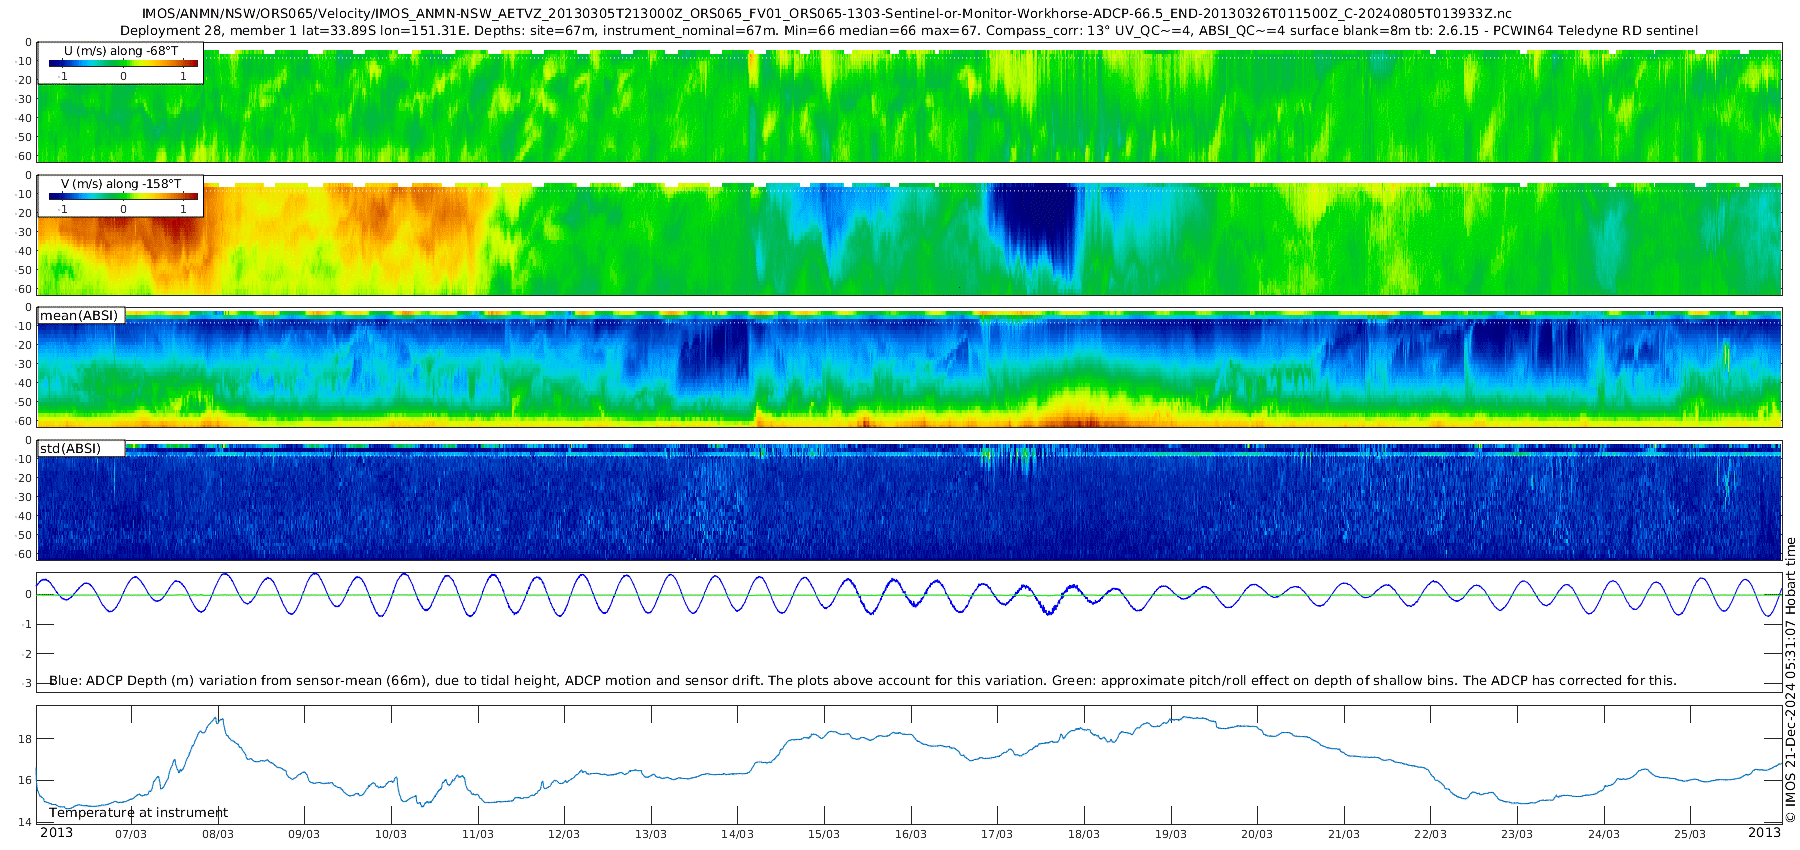Click the Deployment 28 metadata subtitle line

coord(908,30)
